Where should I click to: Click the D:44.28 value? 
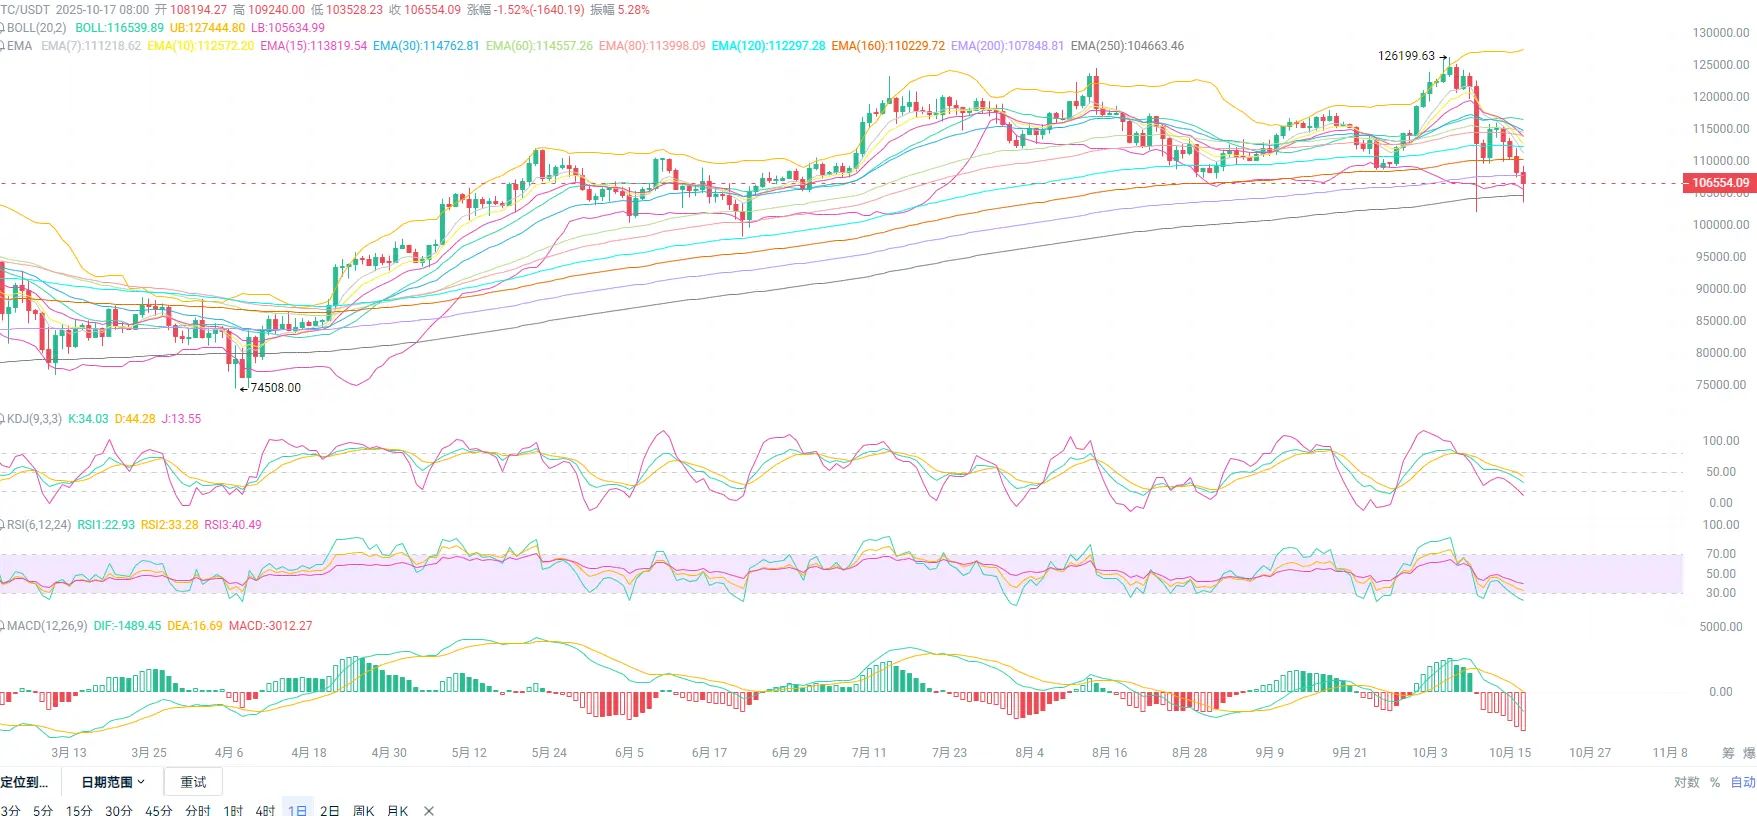[135, 419]
